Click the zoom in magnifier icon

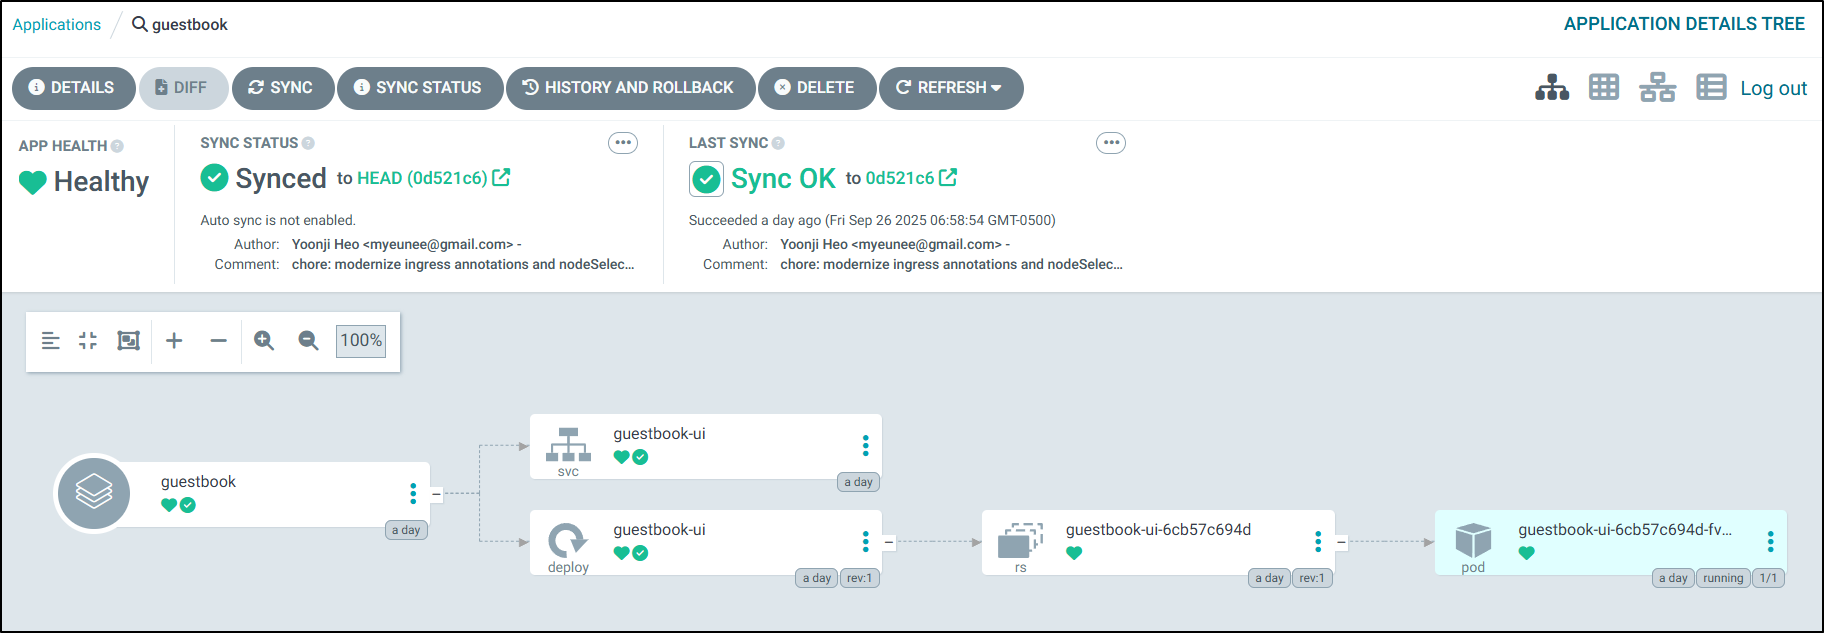click(x=264, y=341)
